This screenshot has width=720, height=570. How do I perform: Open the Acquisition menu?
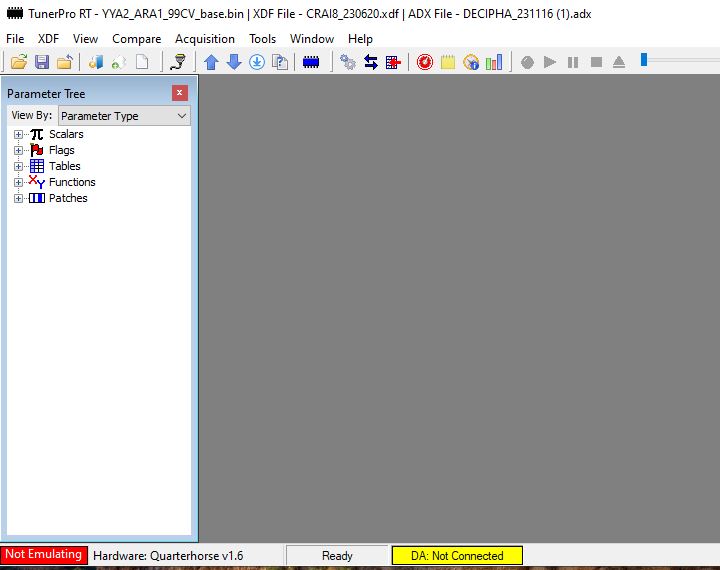[205, 39]
